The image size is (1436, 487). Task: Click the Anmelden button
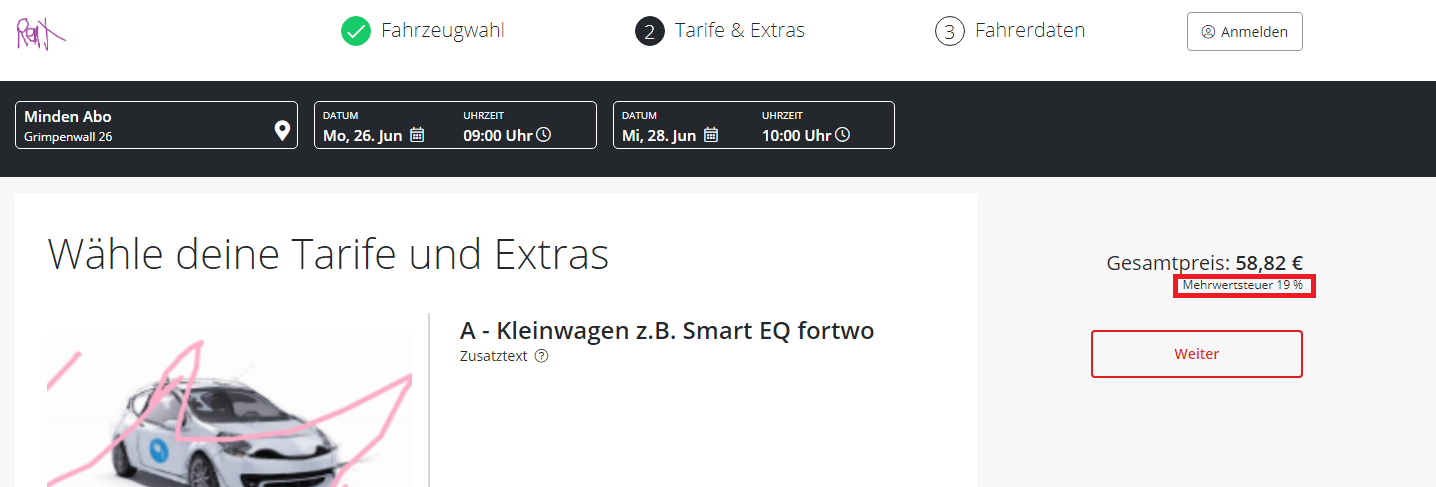1244,32
